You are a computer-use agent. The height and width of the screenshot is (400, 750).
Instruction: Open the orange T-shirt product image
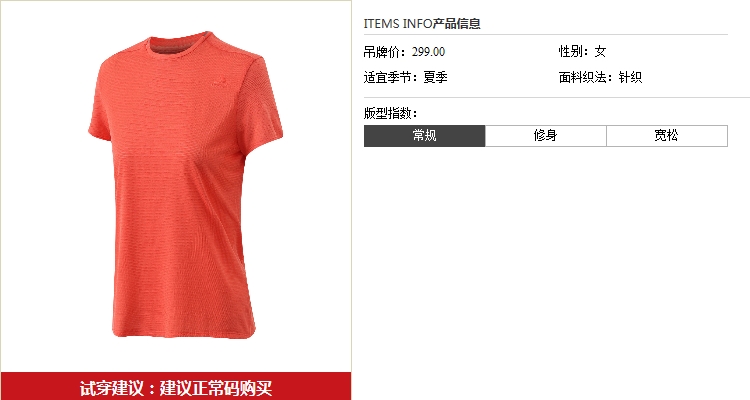click(x=185, y=185)
